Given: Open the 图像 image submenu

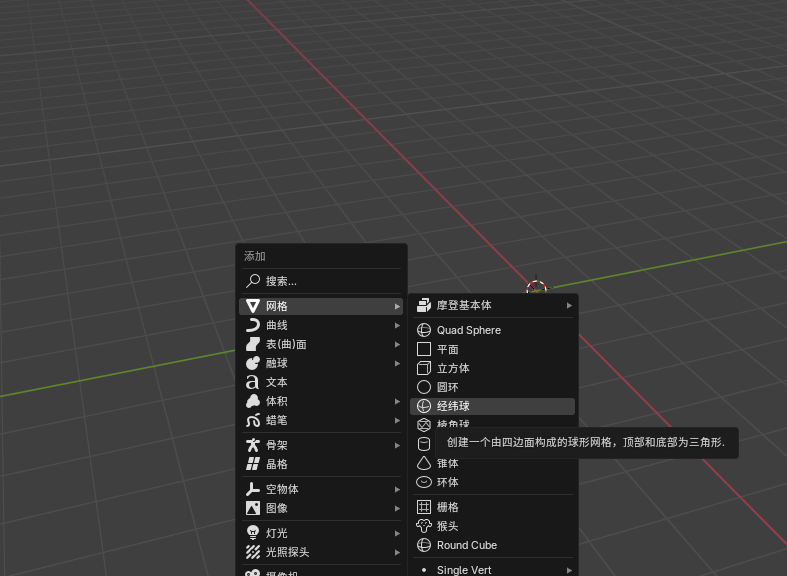Looking at the screenshot, I should pyautogui.click(x=321, y=508).
